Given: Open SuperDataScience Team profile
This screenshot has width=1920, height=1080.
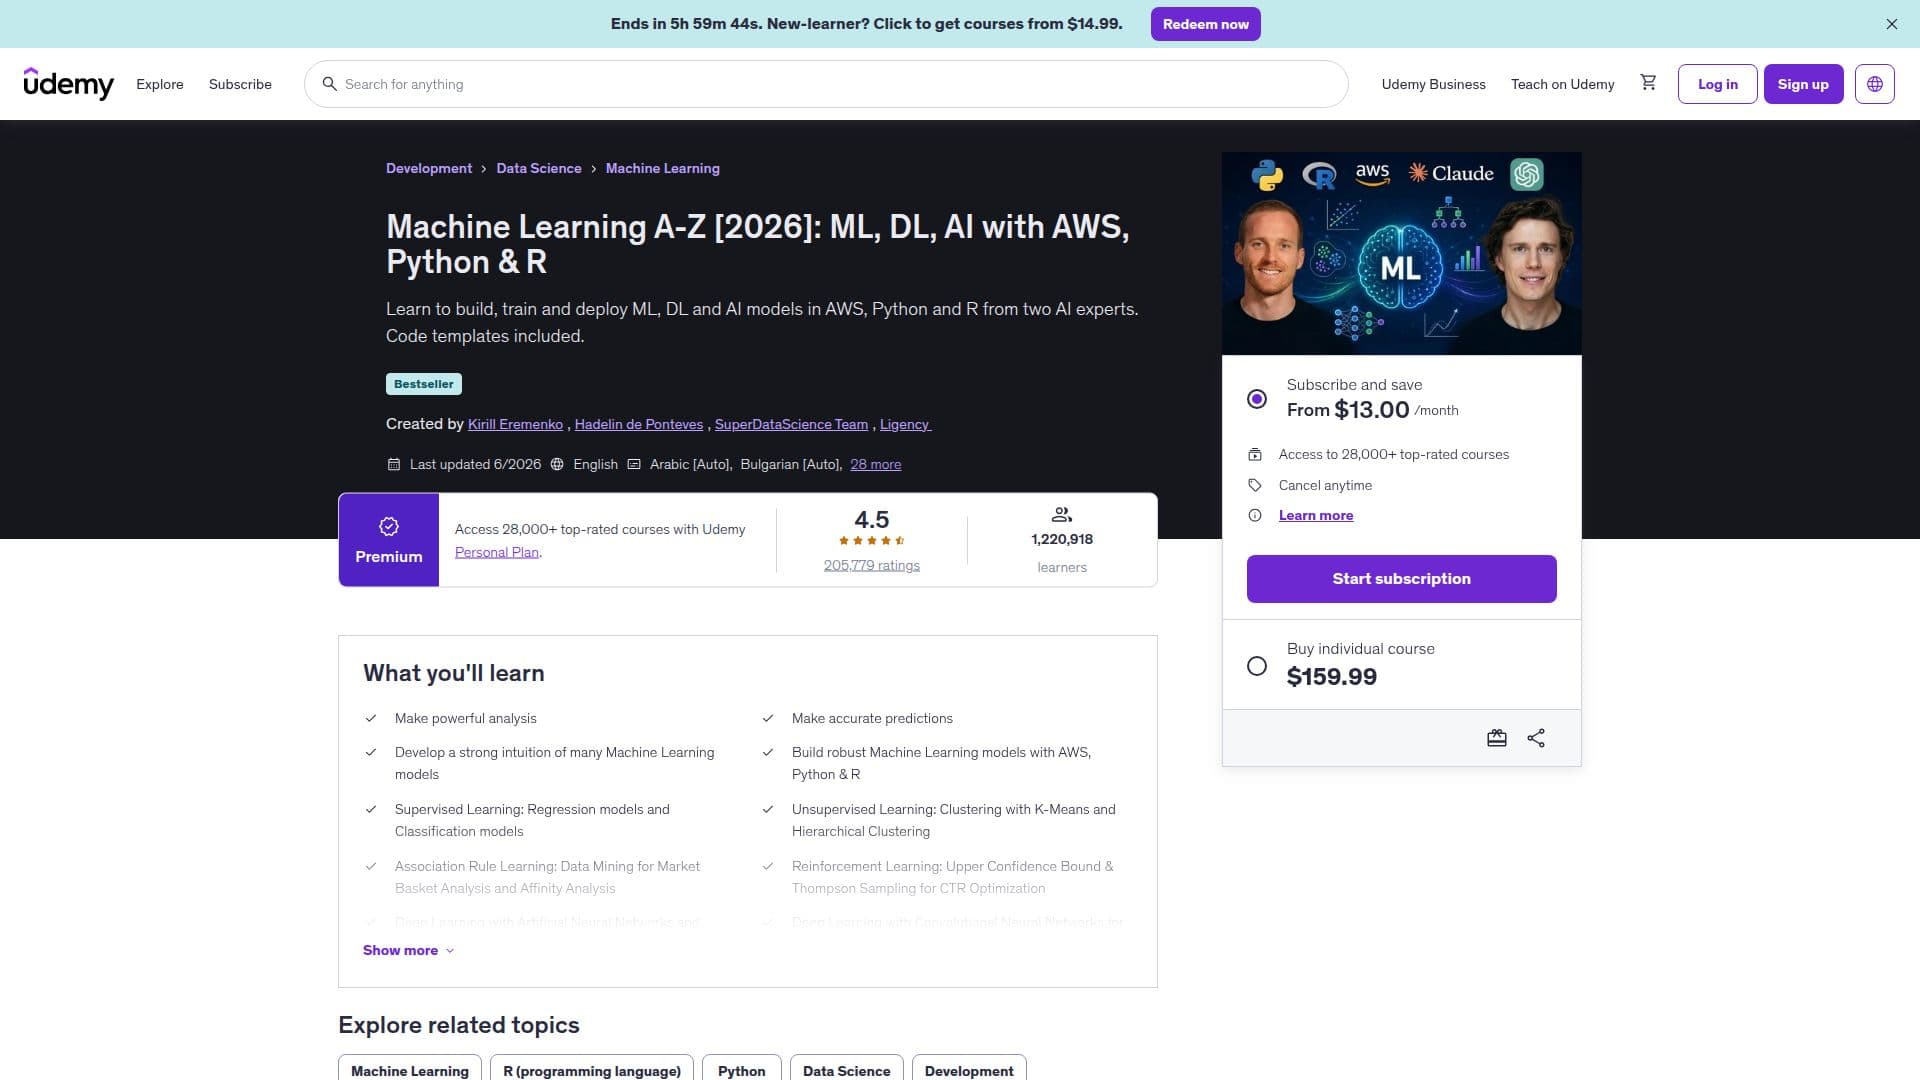Looking at the screenshot, I should pyautogui.click(x=791, y=424).
